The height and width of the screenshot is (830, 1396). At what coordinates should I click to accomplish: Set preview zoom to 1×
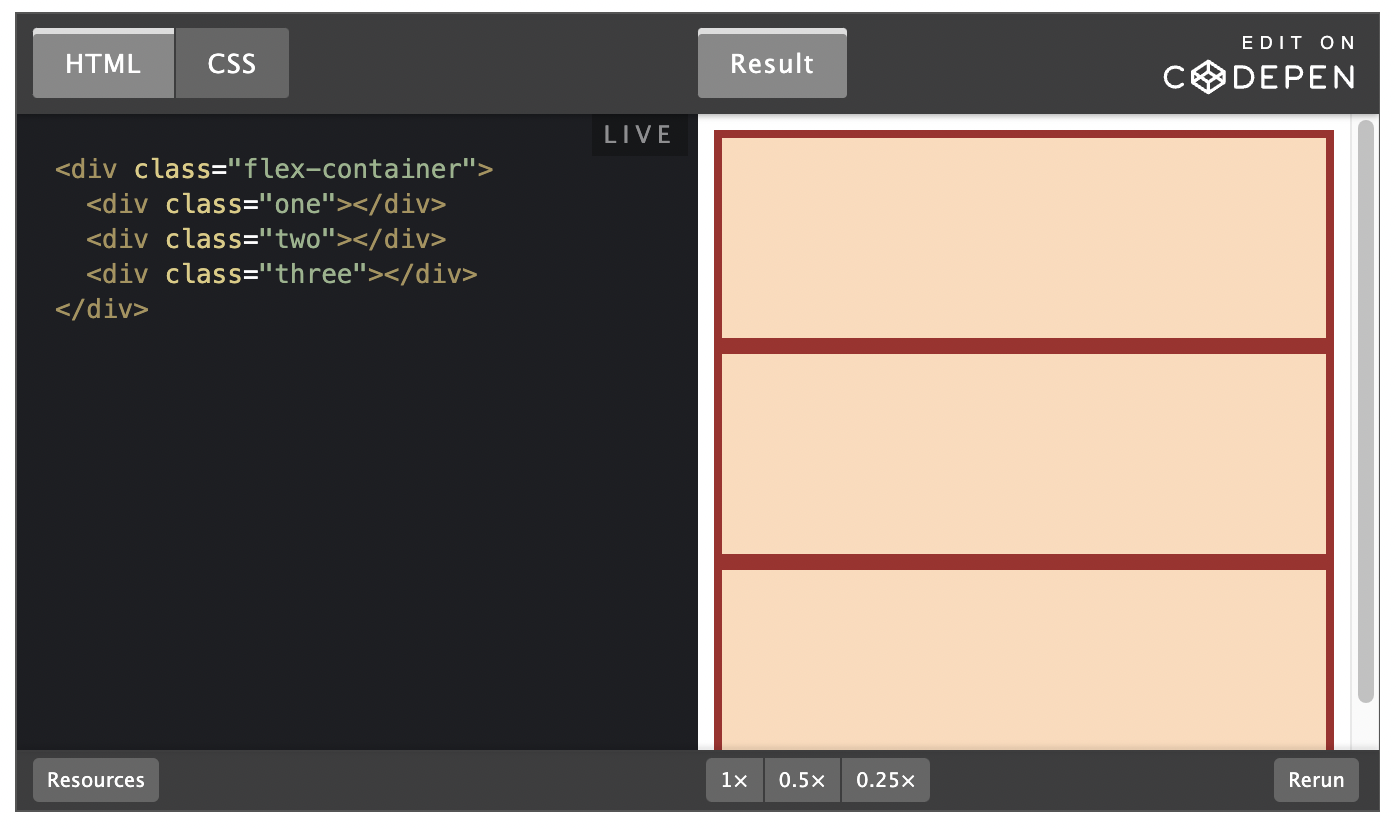point(734,780)
